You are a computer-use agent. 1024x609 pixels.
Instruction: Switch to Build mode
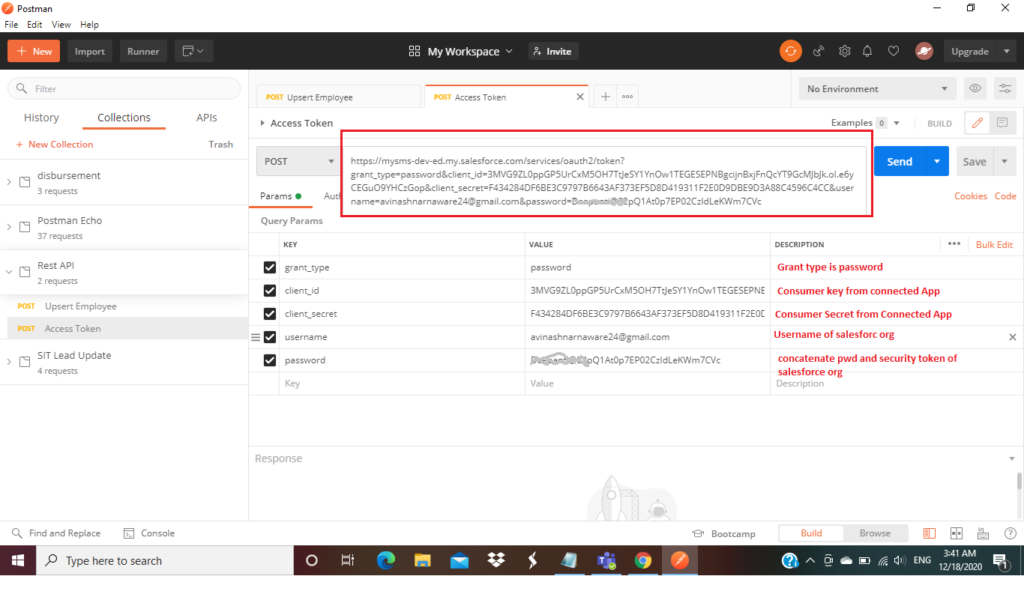pyautogui.click(x=811, y=533)
